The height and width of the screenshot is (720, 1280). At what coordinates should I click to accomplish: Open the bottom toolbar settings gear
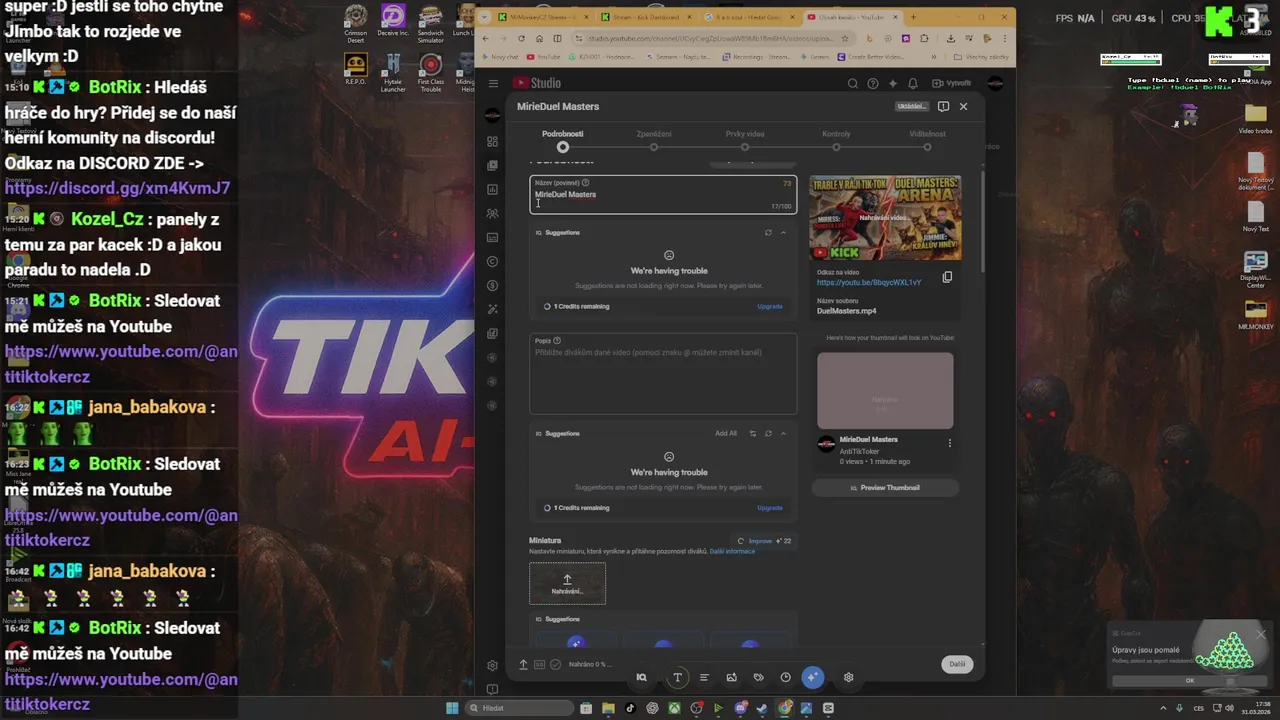coord(848,677)
